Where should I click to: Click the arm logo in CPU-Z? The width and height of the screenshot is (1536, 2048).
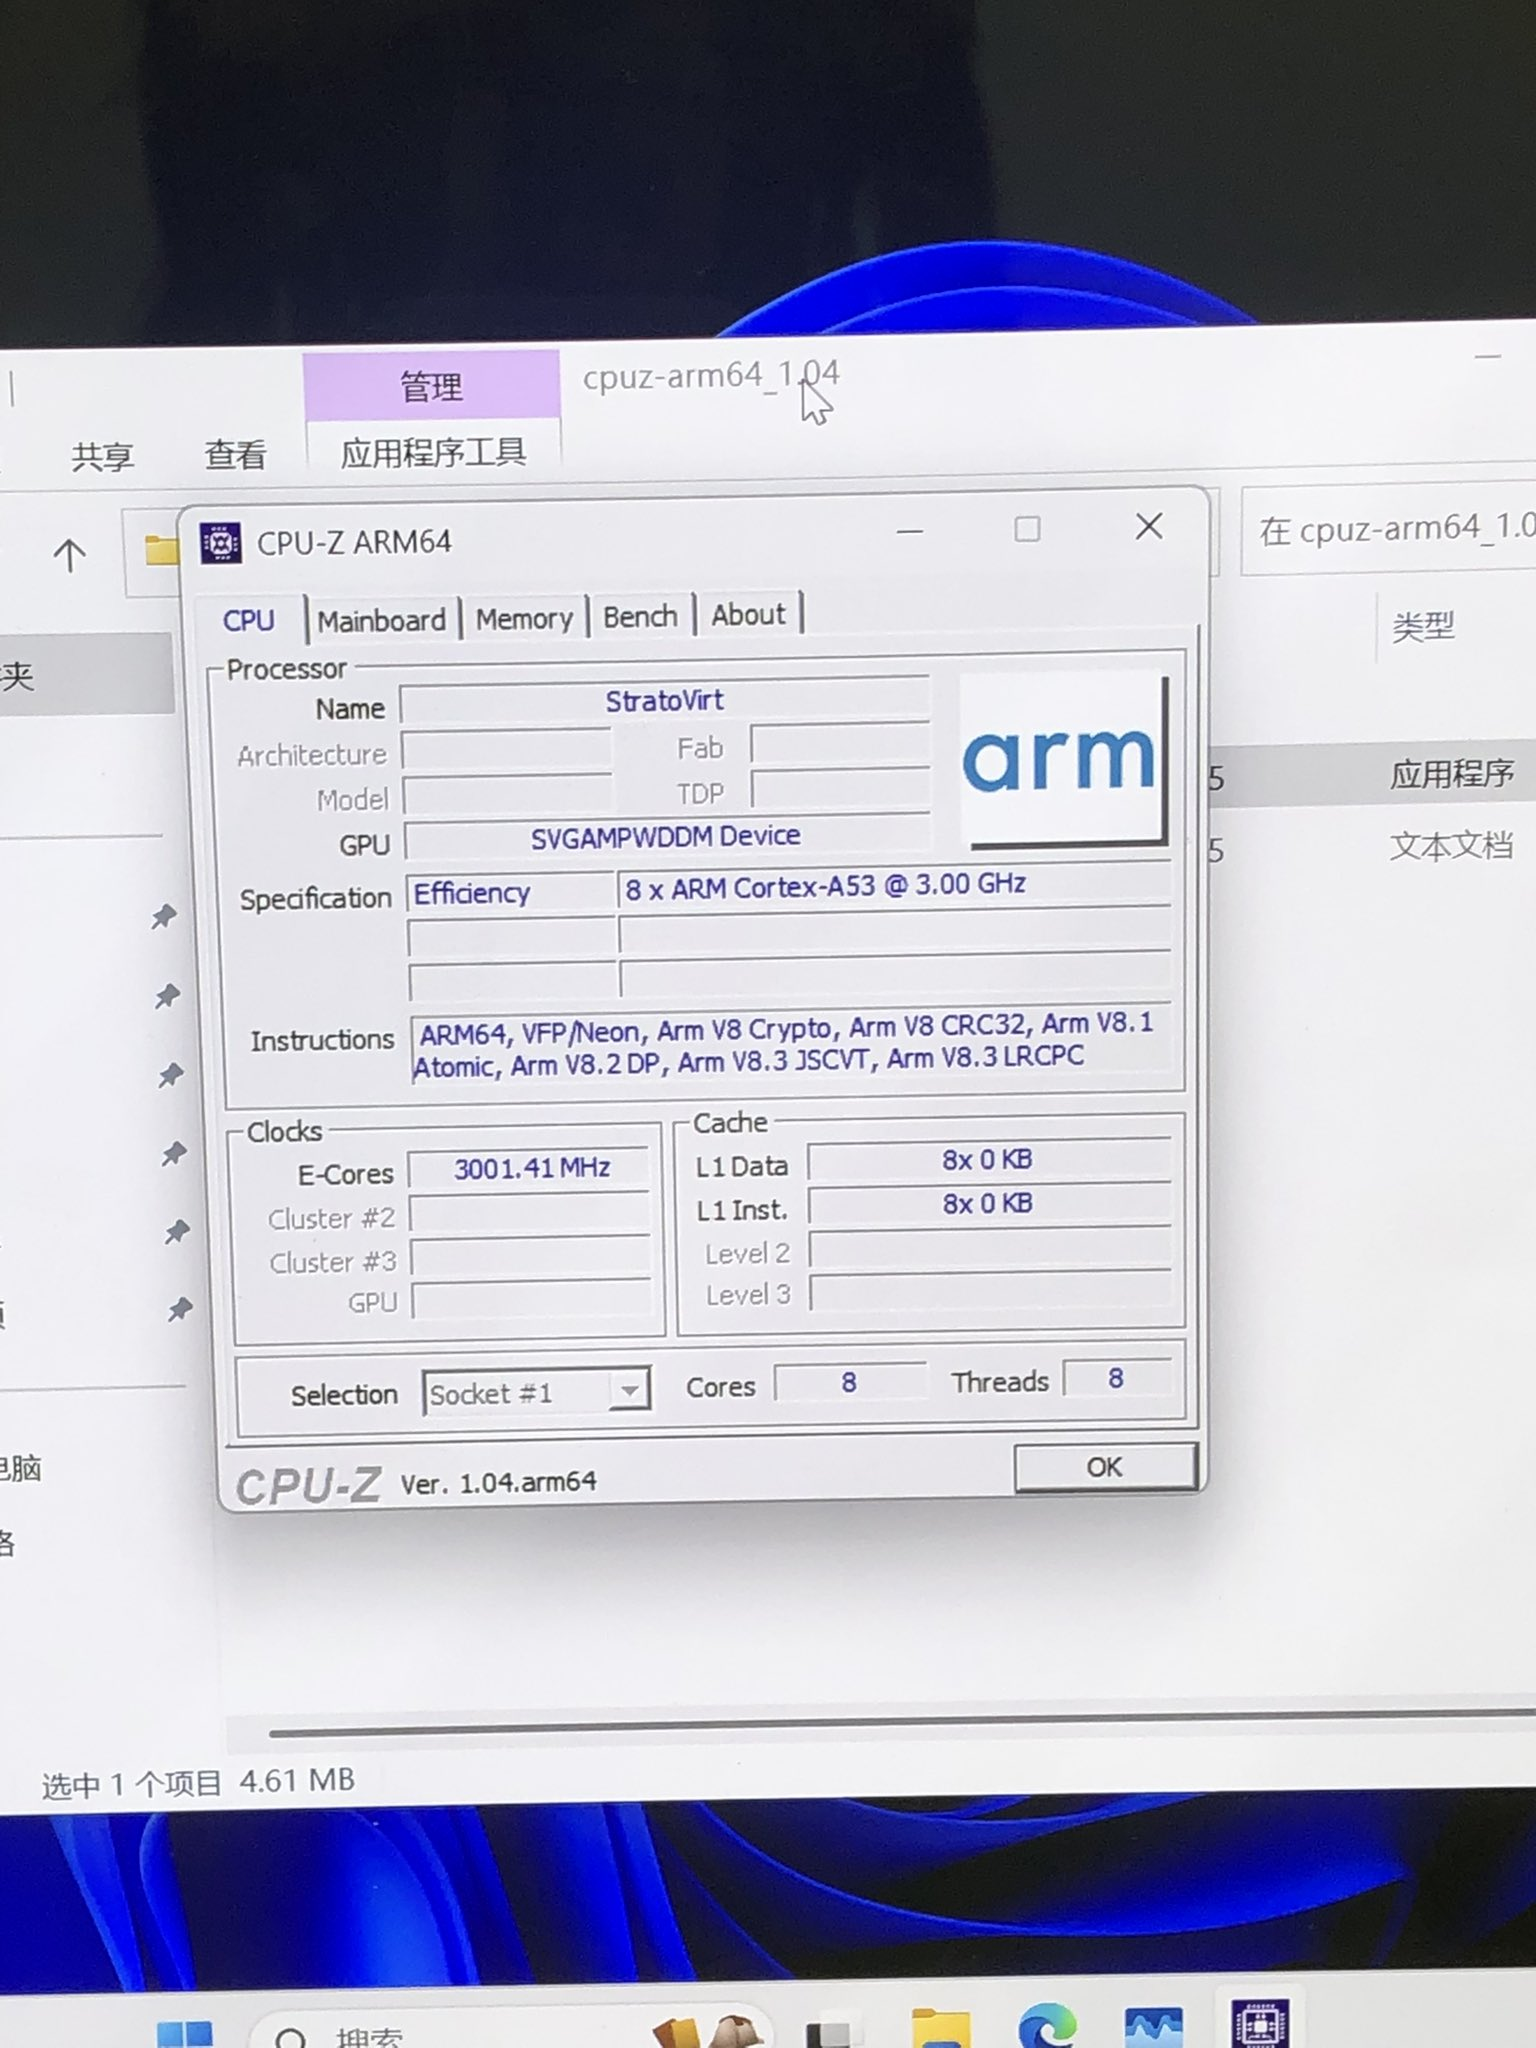point(1061,760)
